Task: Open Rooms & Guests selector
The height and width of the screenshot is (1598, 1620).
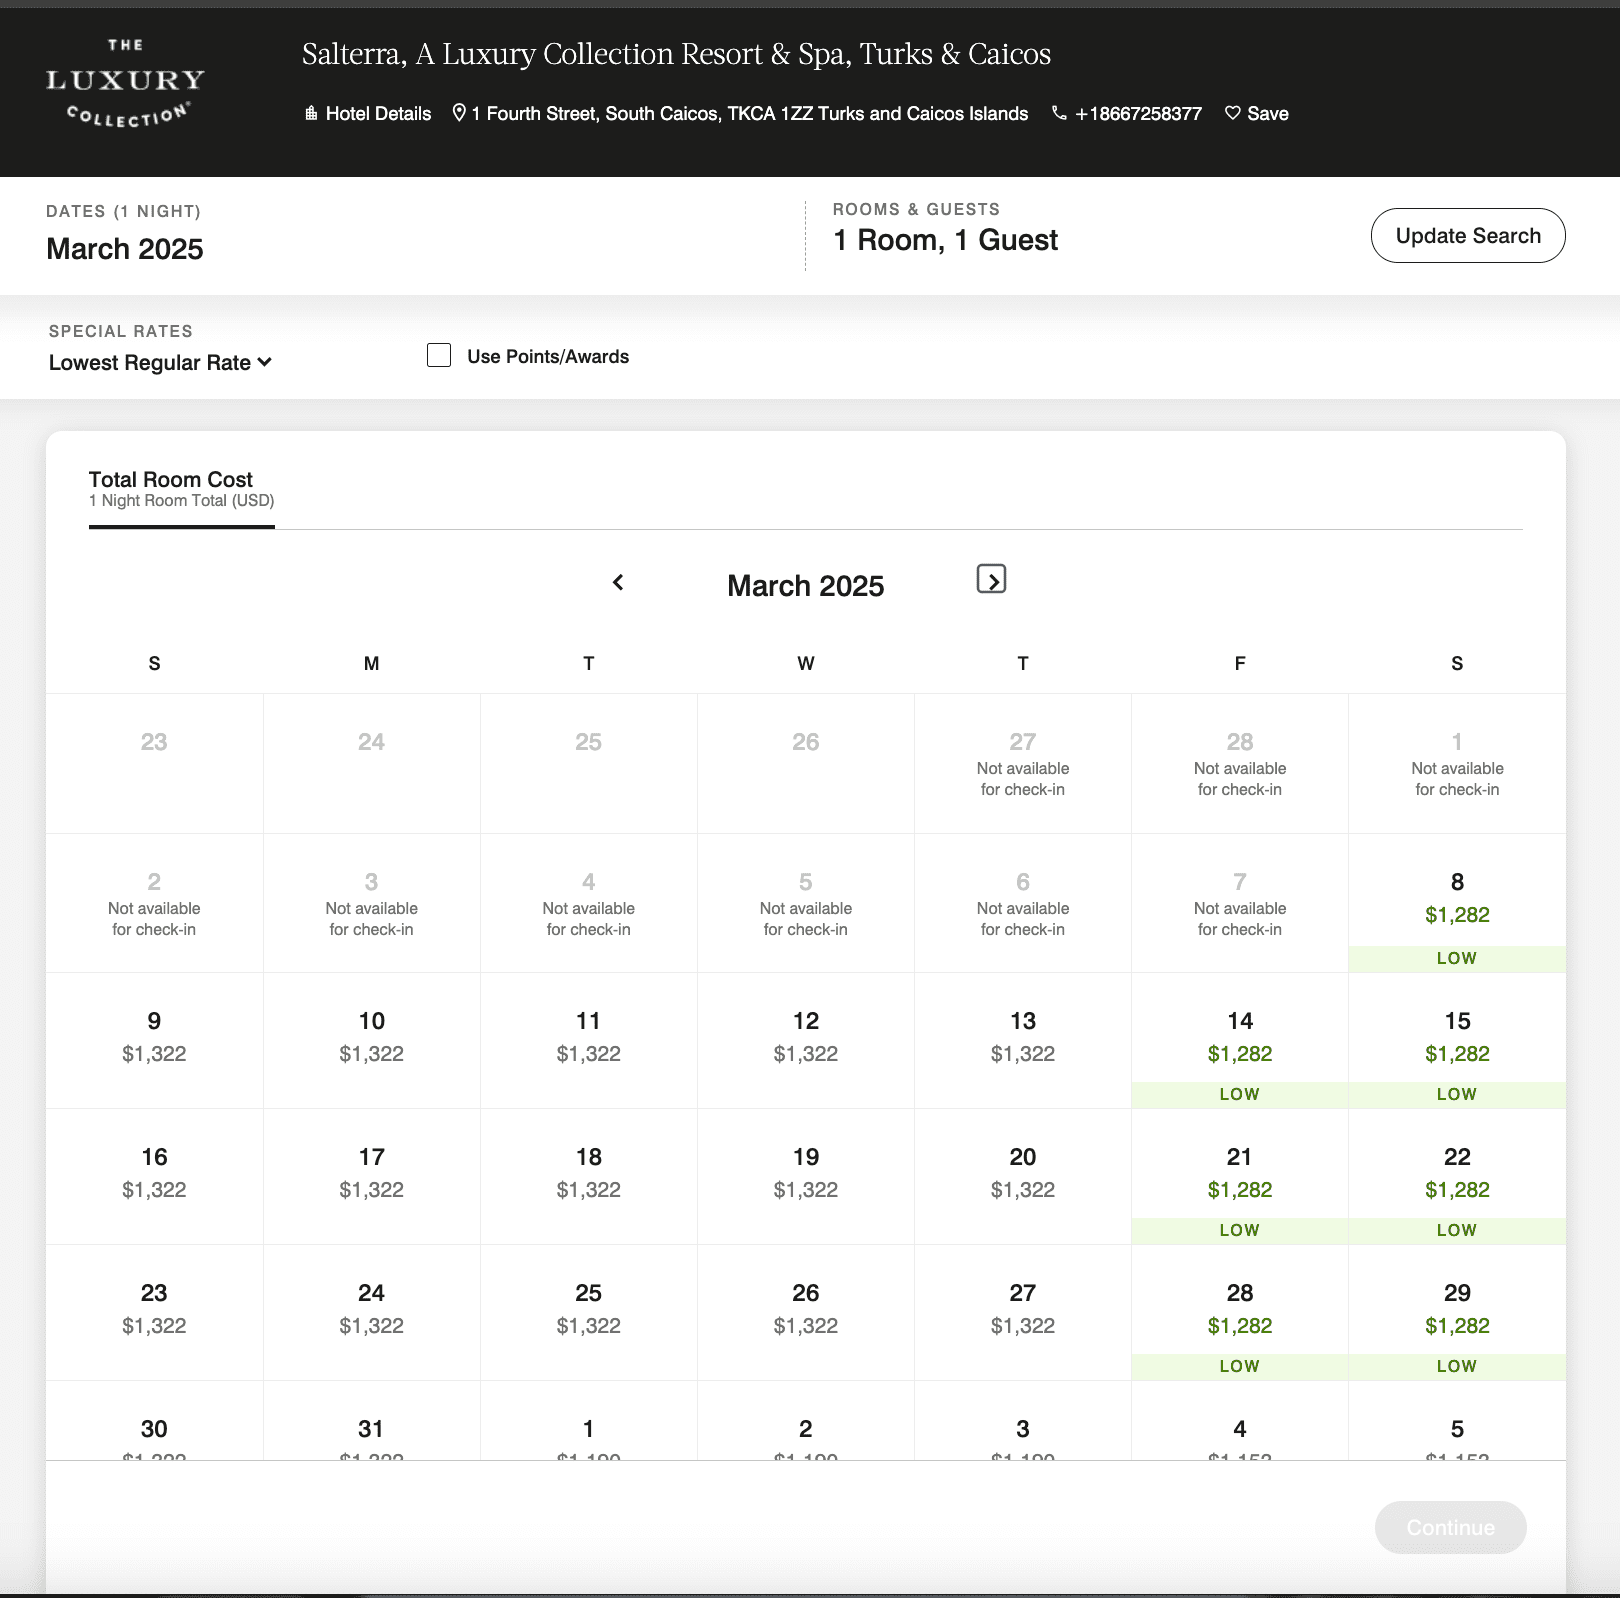Action: (x=945, y=229)
